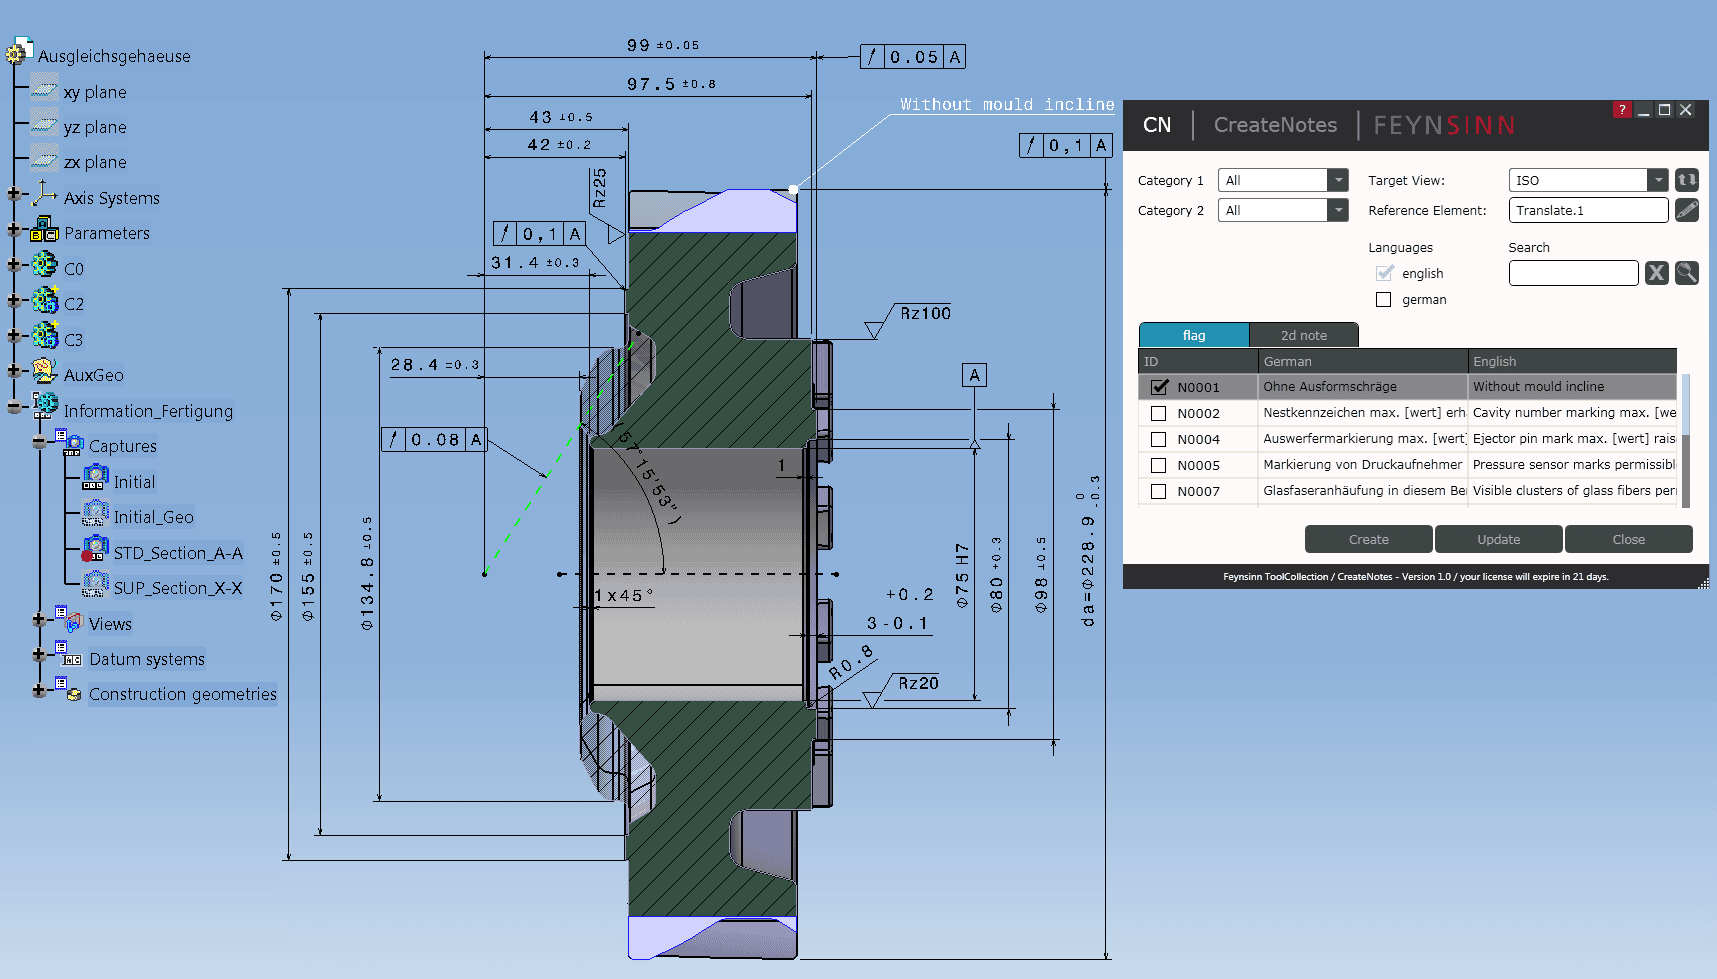The image size is (1717, 979).
Task: Click the Parameters node icon
Action: [44, 232]
